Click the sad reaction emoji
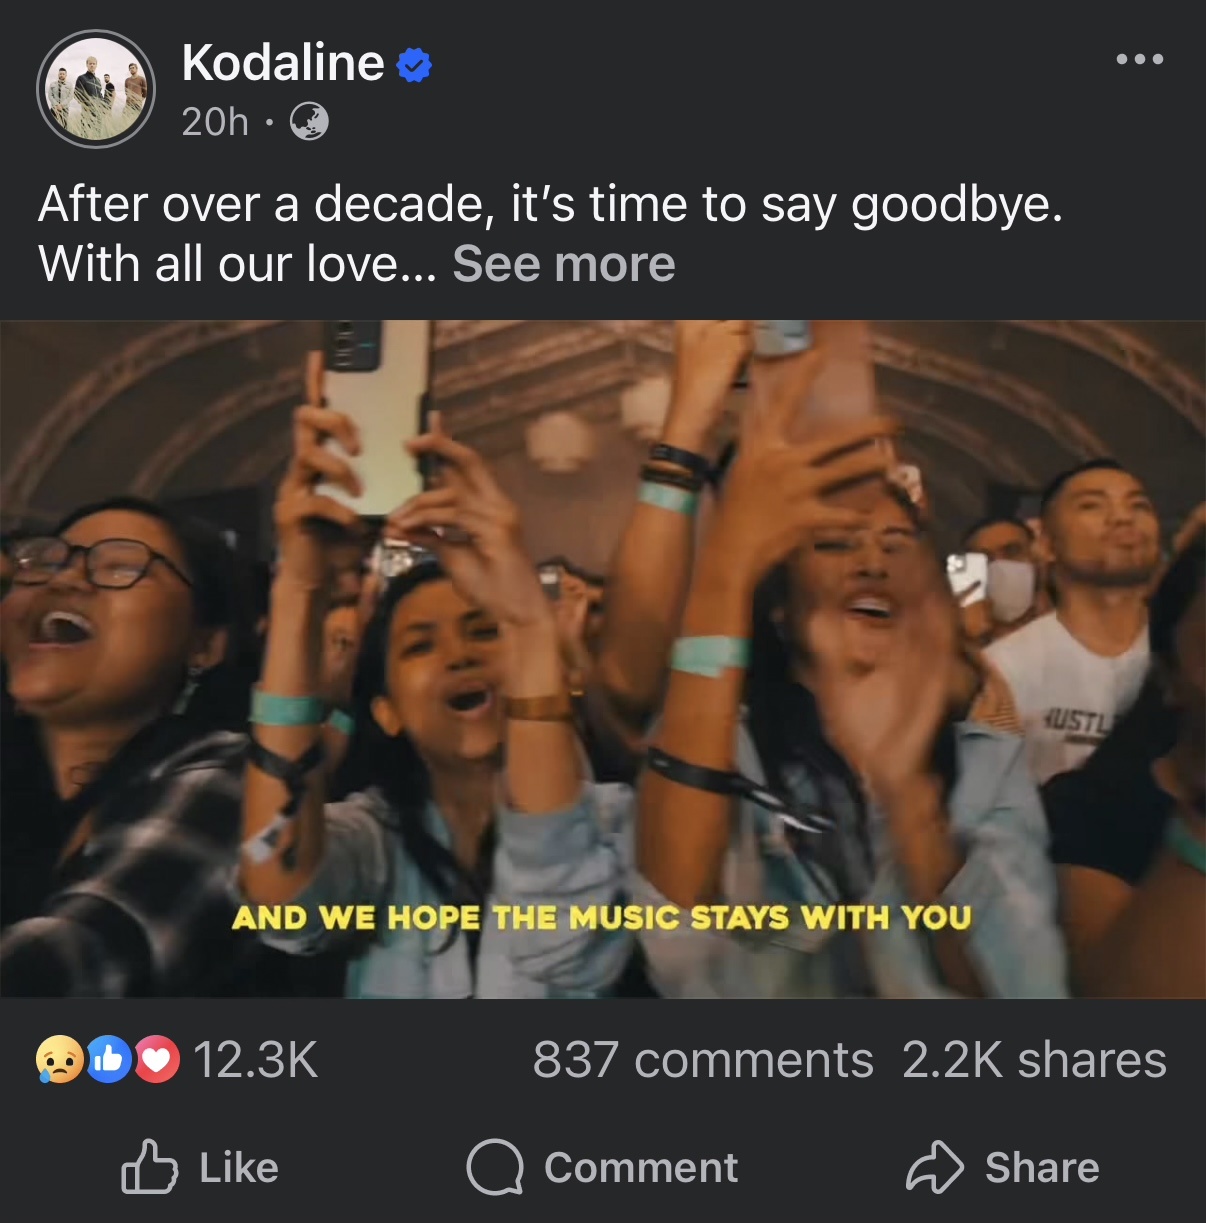Screen dimensions: 1206x1223 coord(59,1059)
